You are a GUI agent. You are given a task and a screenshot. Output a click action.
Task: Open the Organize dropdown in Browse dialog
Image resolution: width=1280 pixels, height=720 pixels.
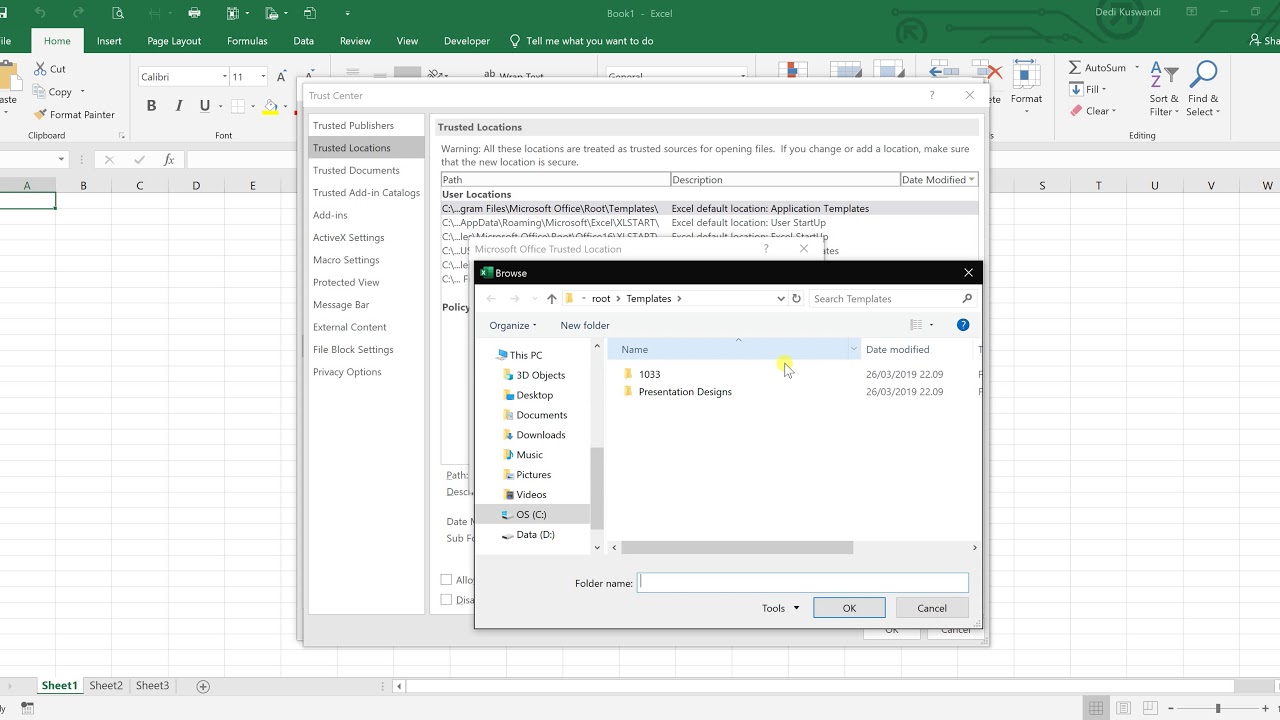click(x=513, y=325)
